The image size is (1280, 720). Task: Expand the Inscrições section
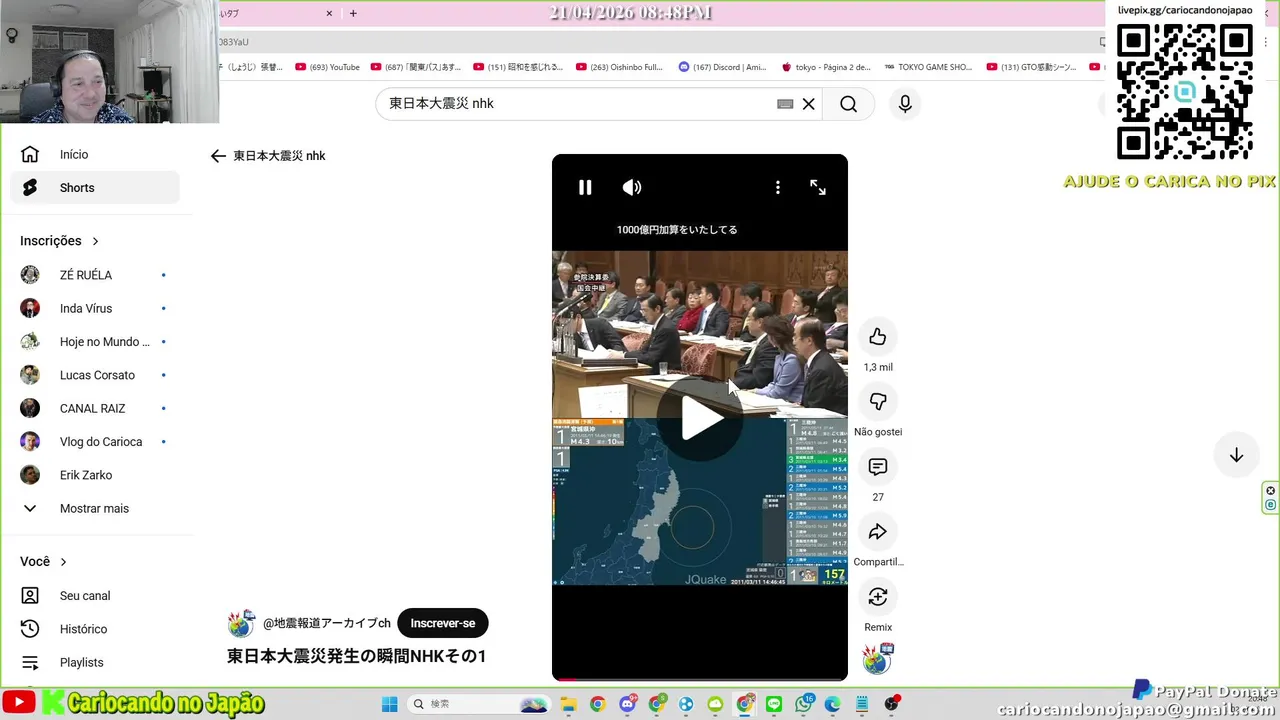click(60, 241)
